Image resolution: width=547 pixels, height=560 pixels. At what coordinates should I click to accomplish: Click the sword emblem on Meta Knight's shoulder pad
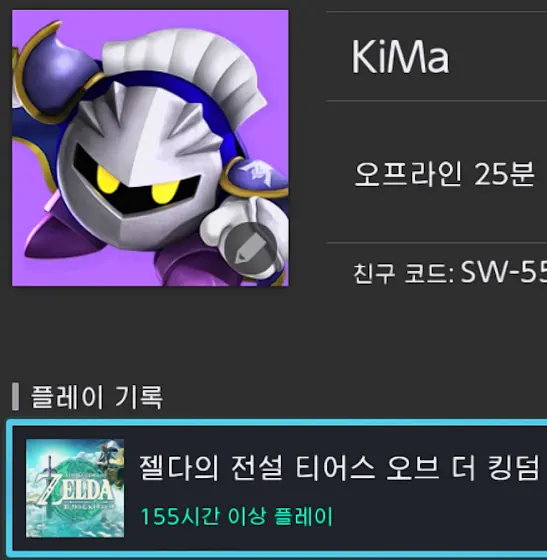coord(256,171)
